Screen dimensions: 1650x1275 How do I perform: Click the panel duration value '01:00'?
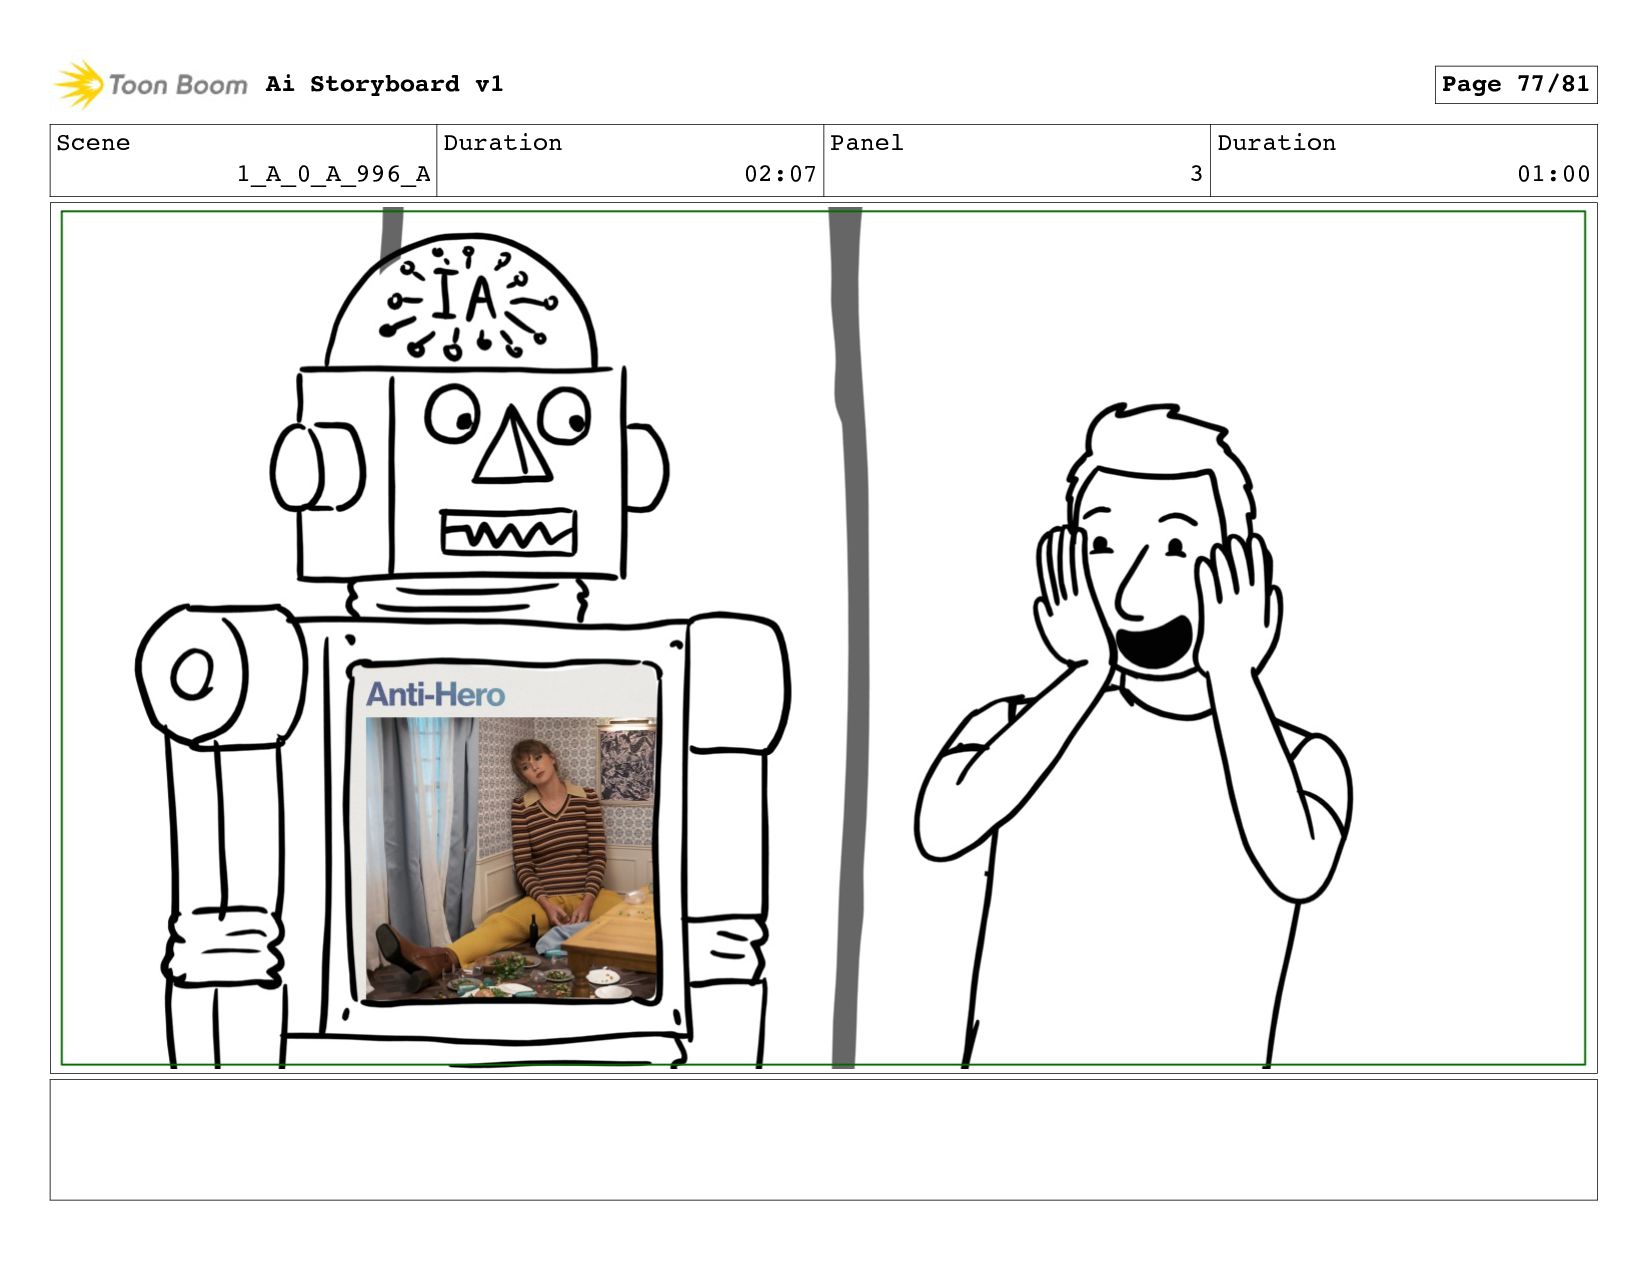1553,174
